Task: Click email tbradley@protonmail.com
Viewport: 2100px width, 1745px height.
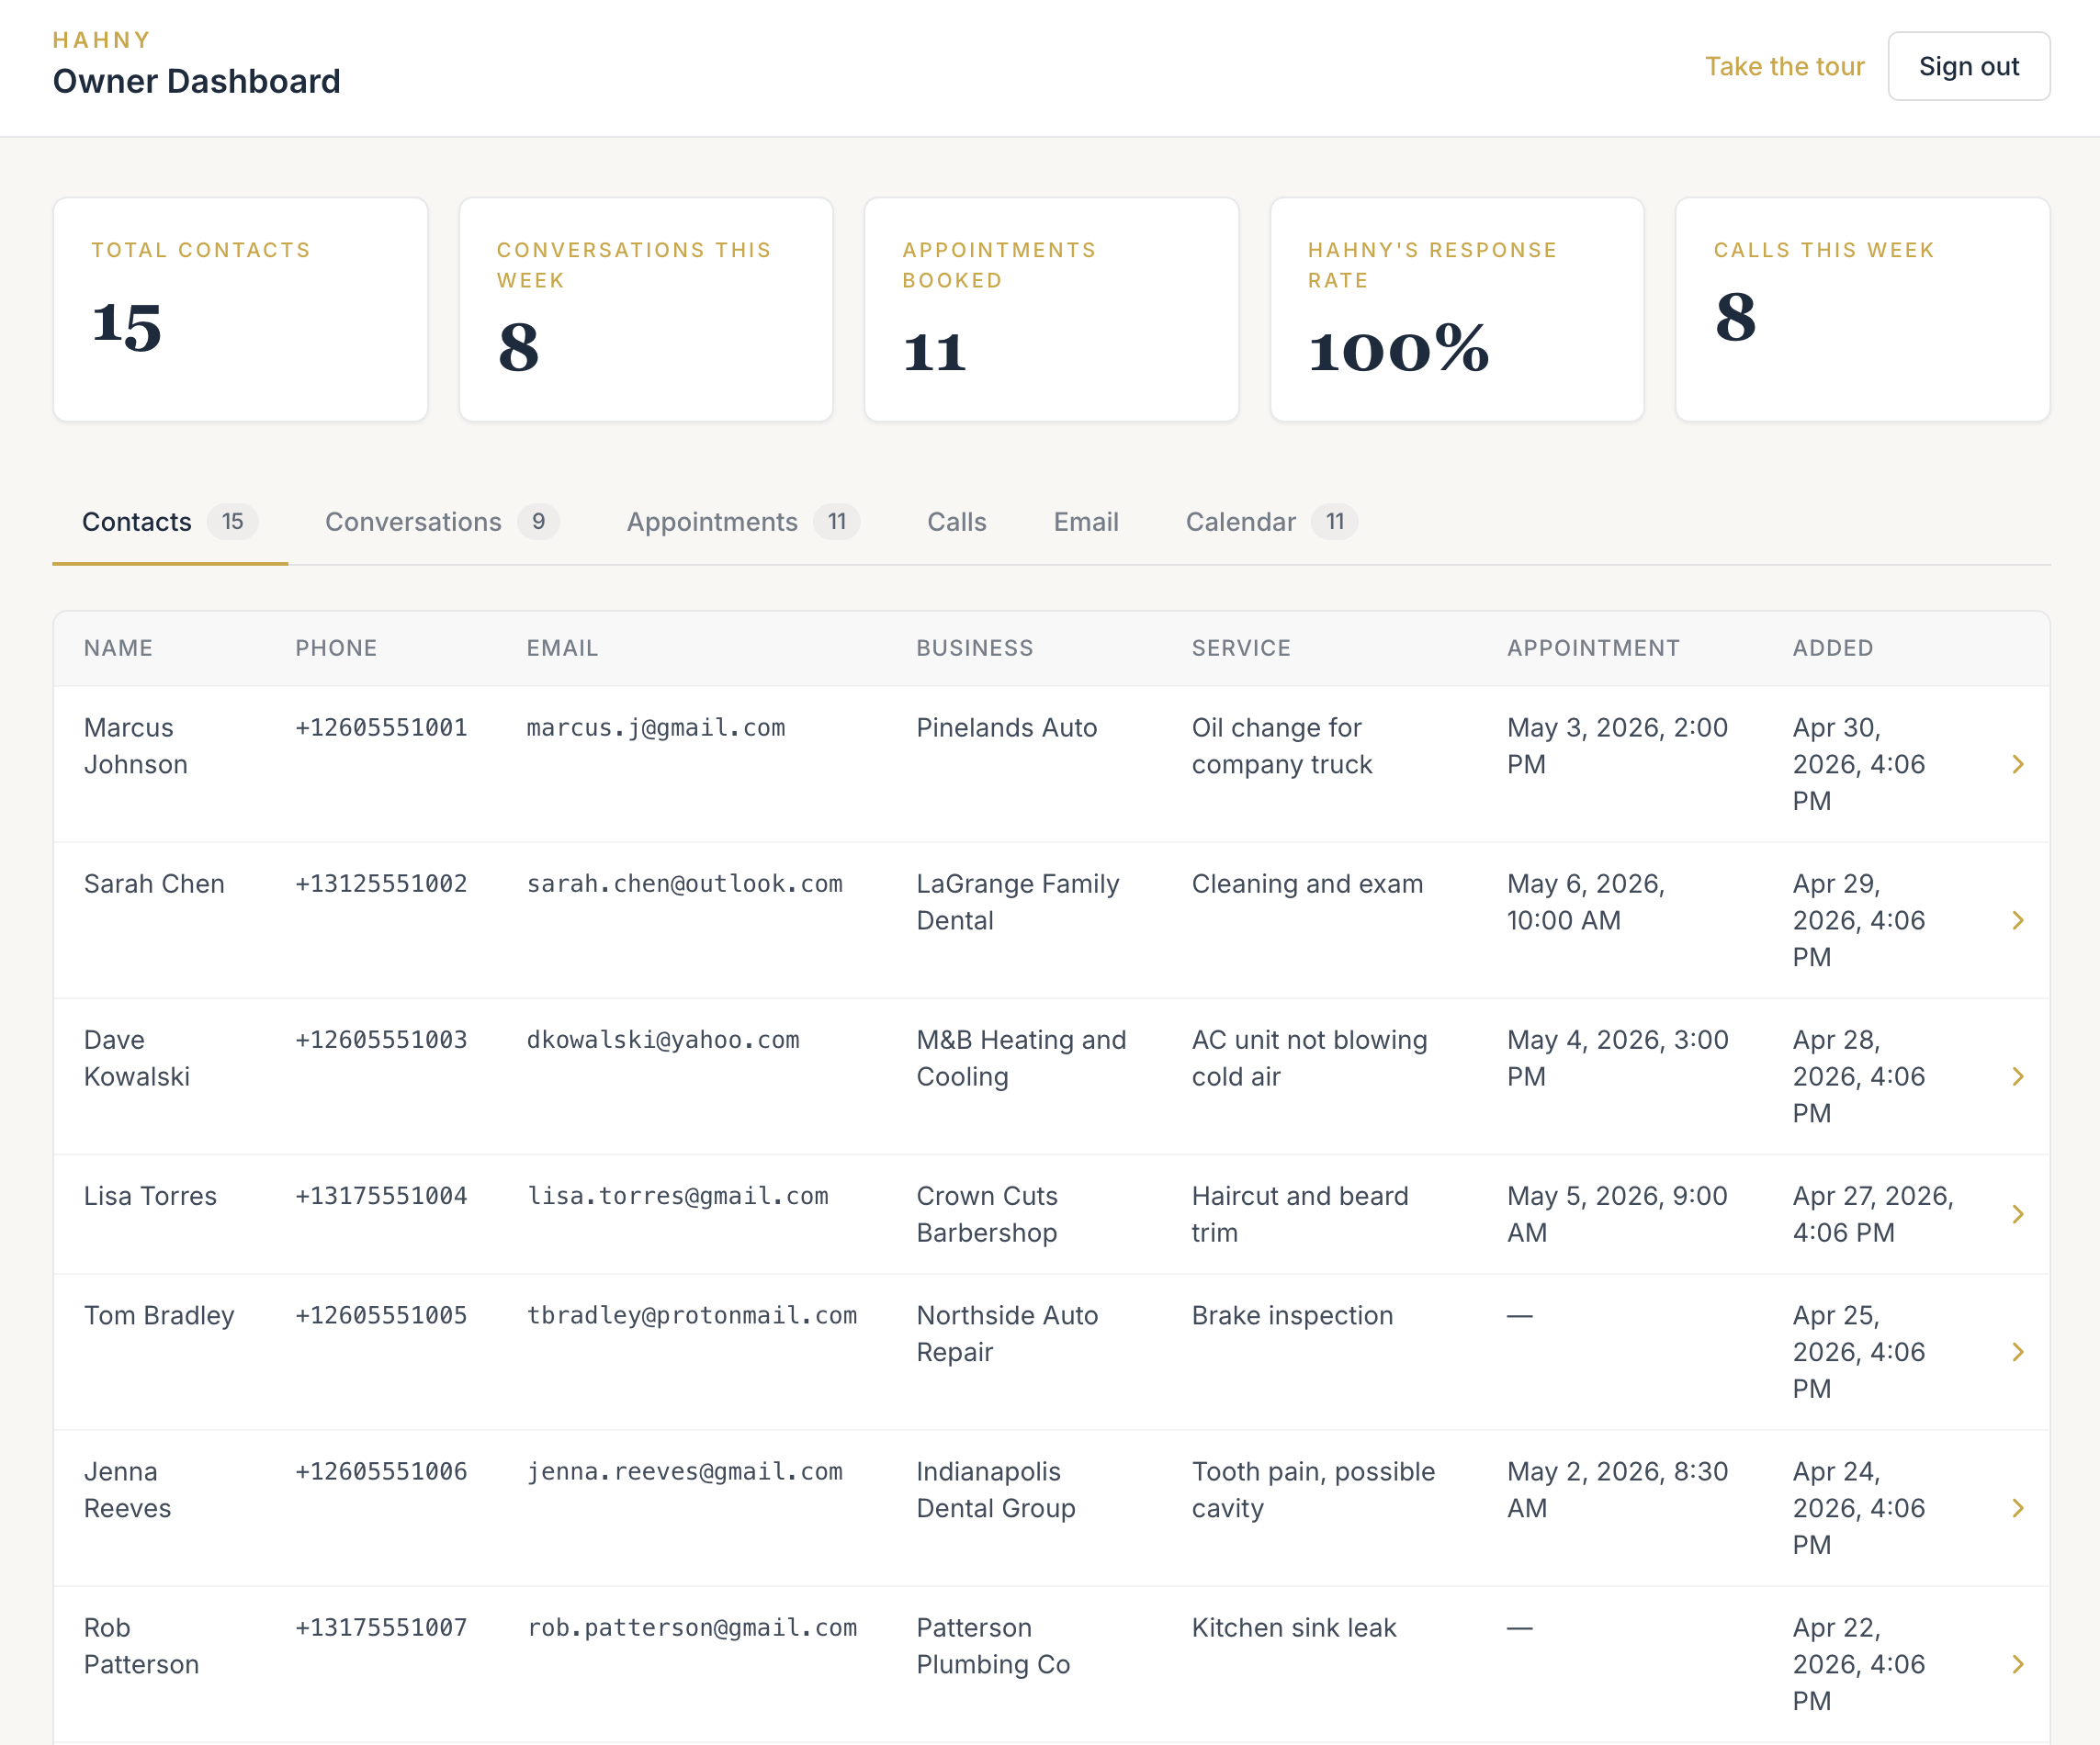Action: (x=692, y=1315)
